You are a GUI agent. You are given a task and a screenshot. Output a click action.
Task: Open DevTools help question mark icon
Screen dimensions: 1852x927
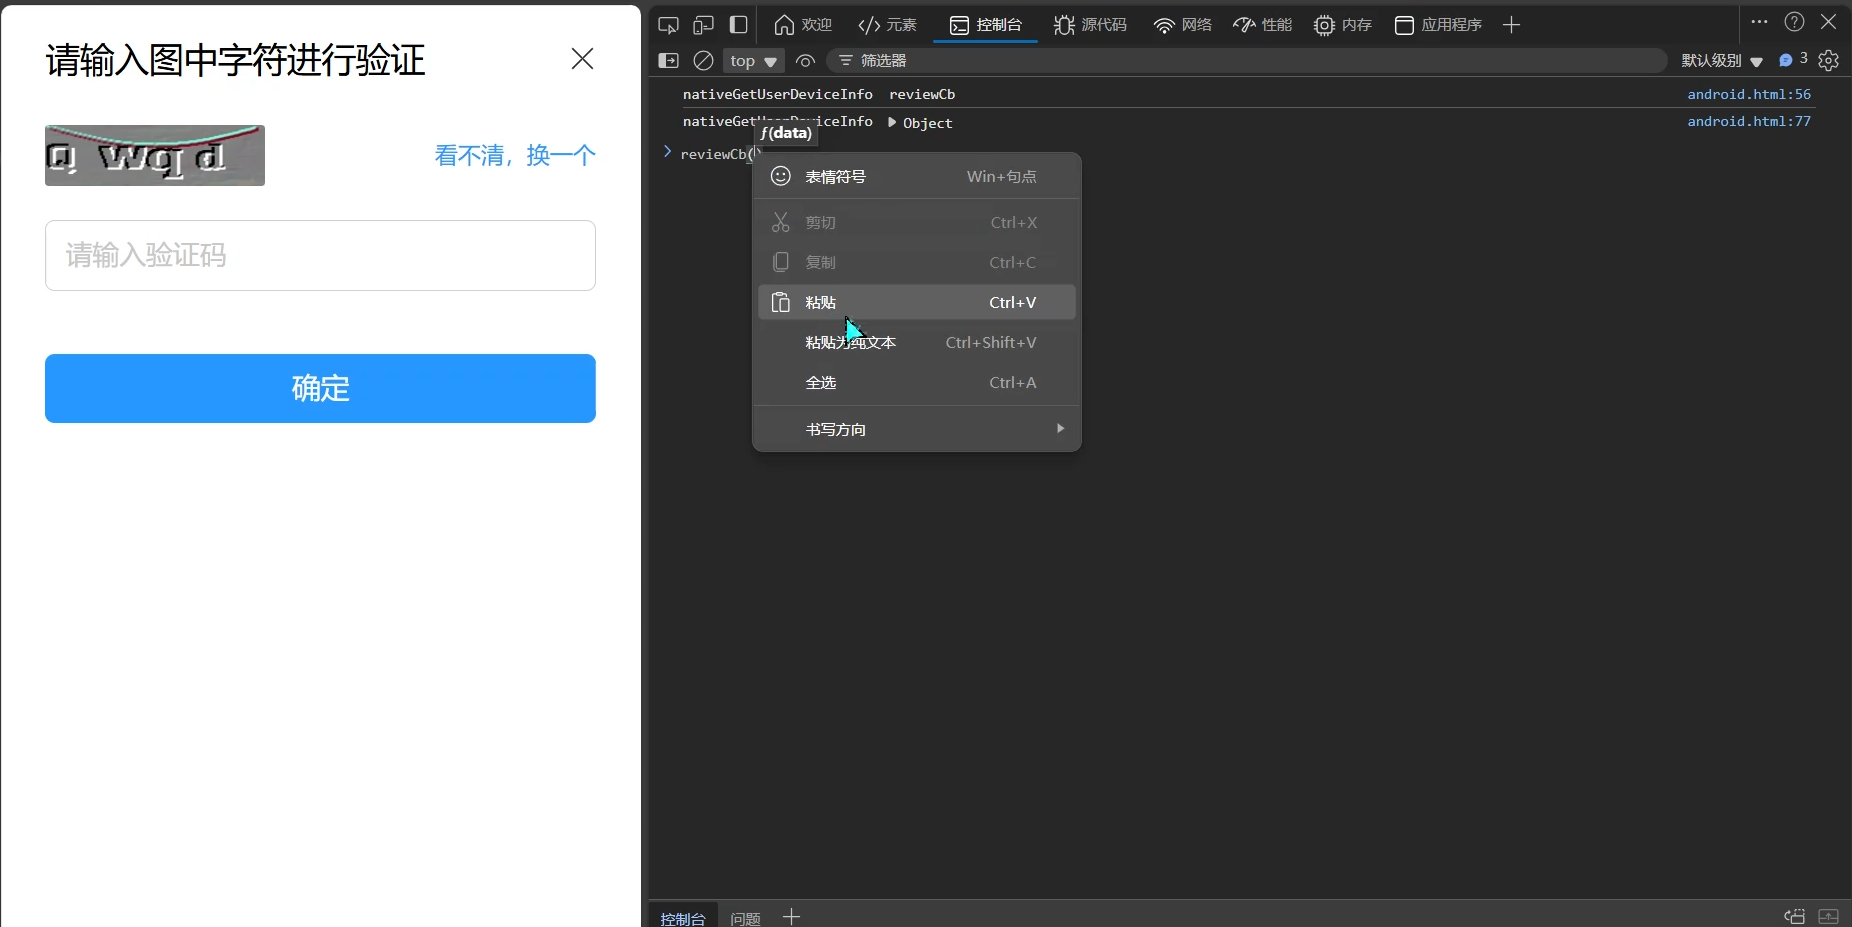tap(1794, 22)
